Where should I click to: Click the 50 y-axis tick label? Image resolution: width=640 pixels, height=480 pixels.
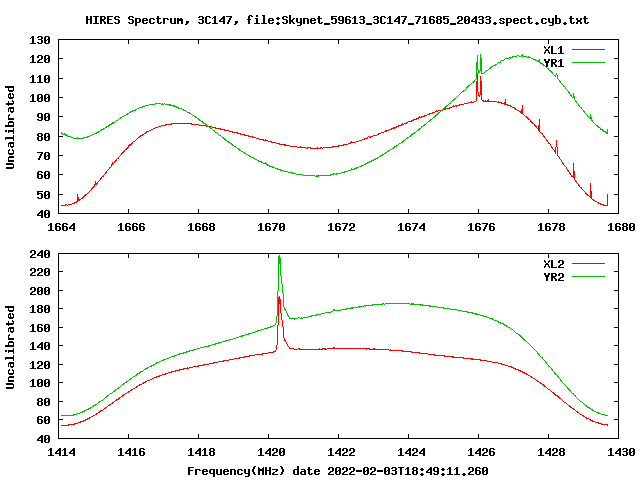point(44,195)
